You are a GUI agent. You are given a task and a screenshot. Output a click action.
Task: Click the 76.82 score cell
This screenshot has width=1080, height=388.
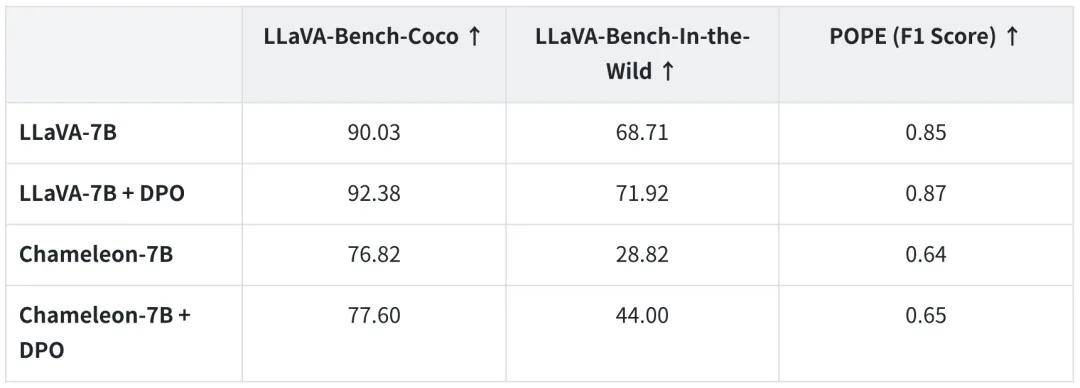(373, 254)
